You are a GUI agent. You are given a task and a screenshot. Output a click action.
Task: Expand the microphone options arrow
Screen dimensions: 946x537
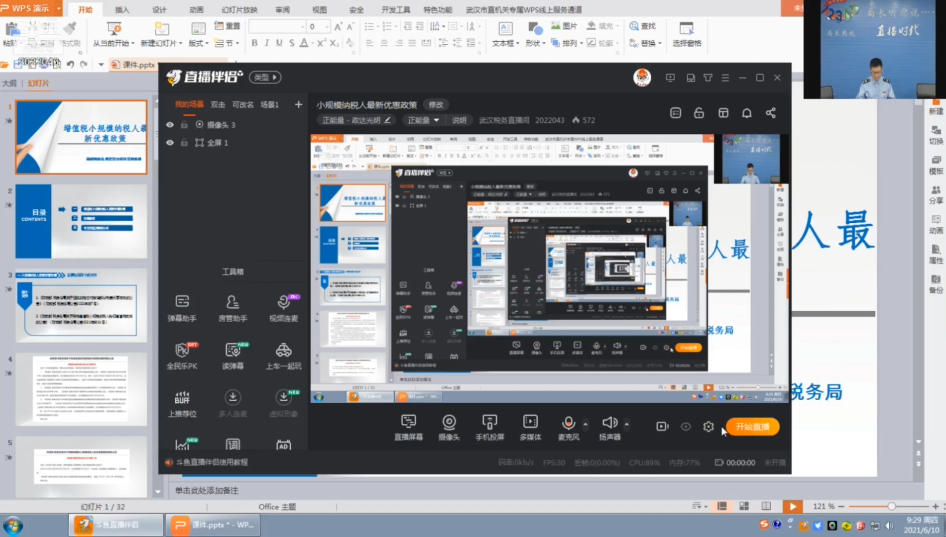tap(585, 424)
